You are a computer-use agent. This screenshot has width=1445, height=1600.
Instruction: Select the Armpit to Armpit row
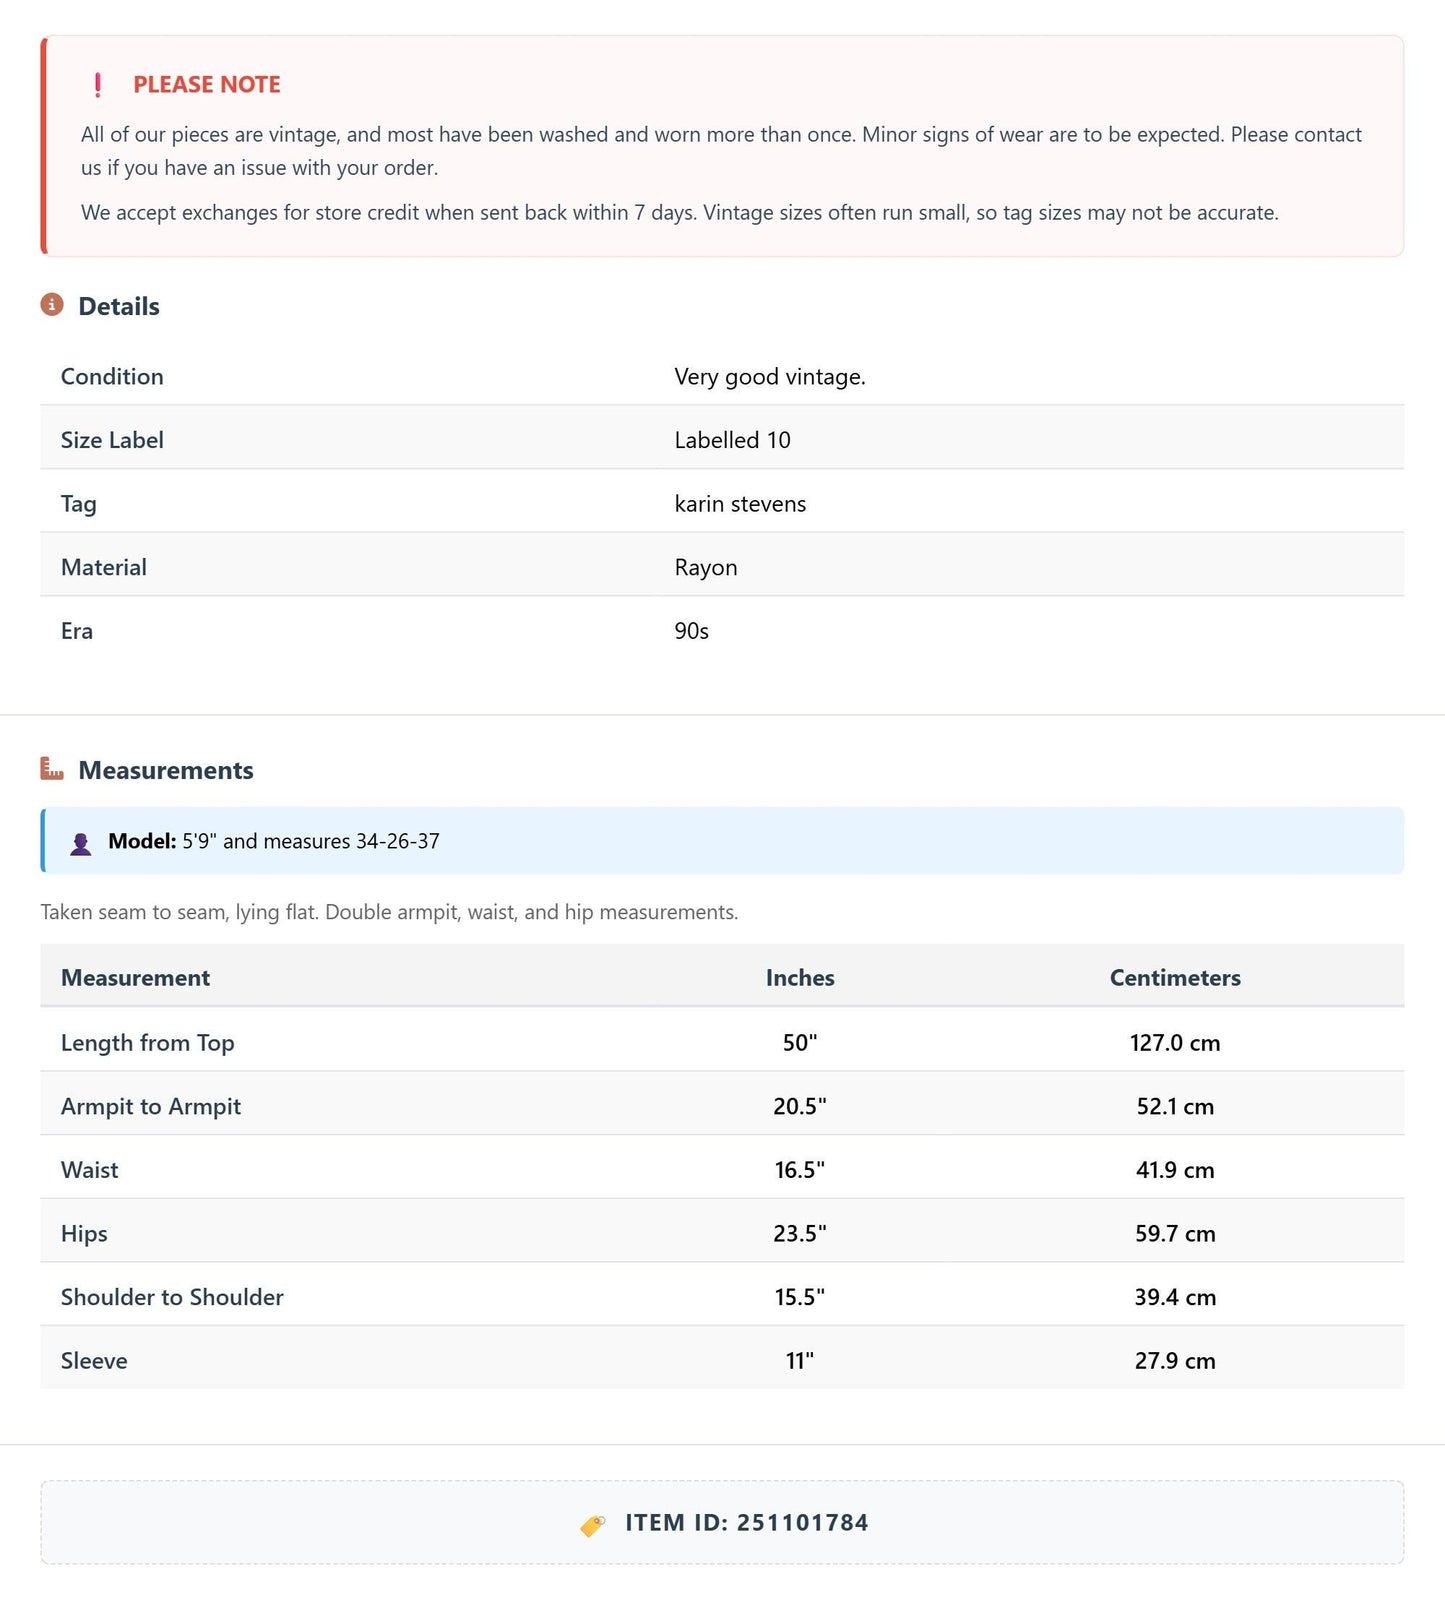tap(722, 1106)
